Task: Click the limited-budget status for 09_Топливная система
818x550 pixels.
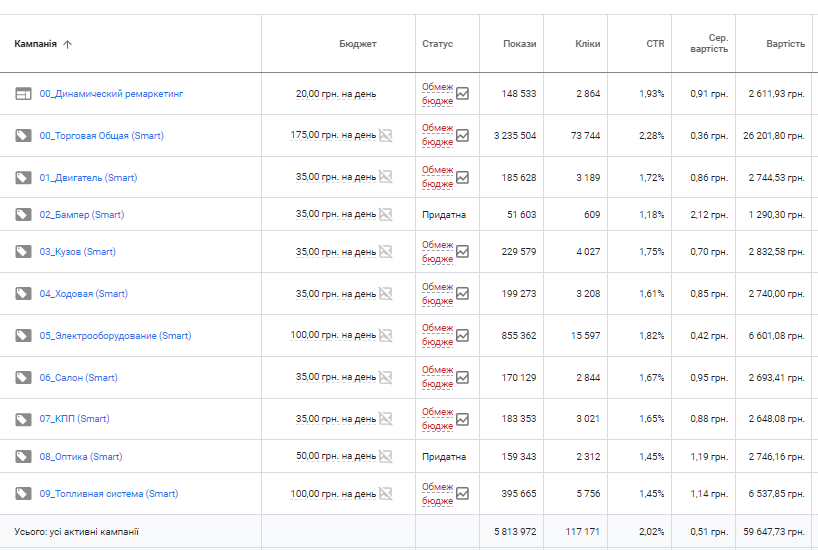Action: tap(437, 493)
